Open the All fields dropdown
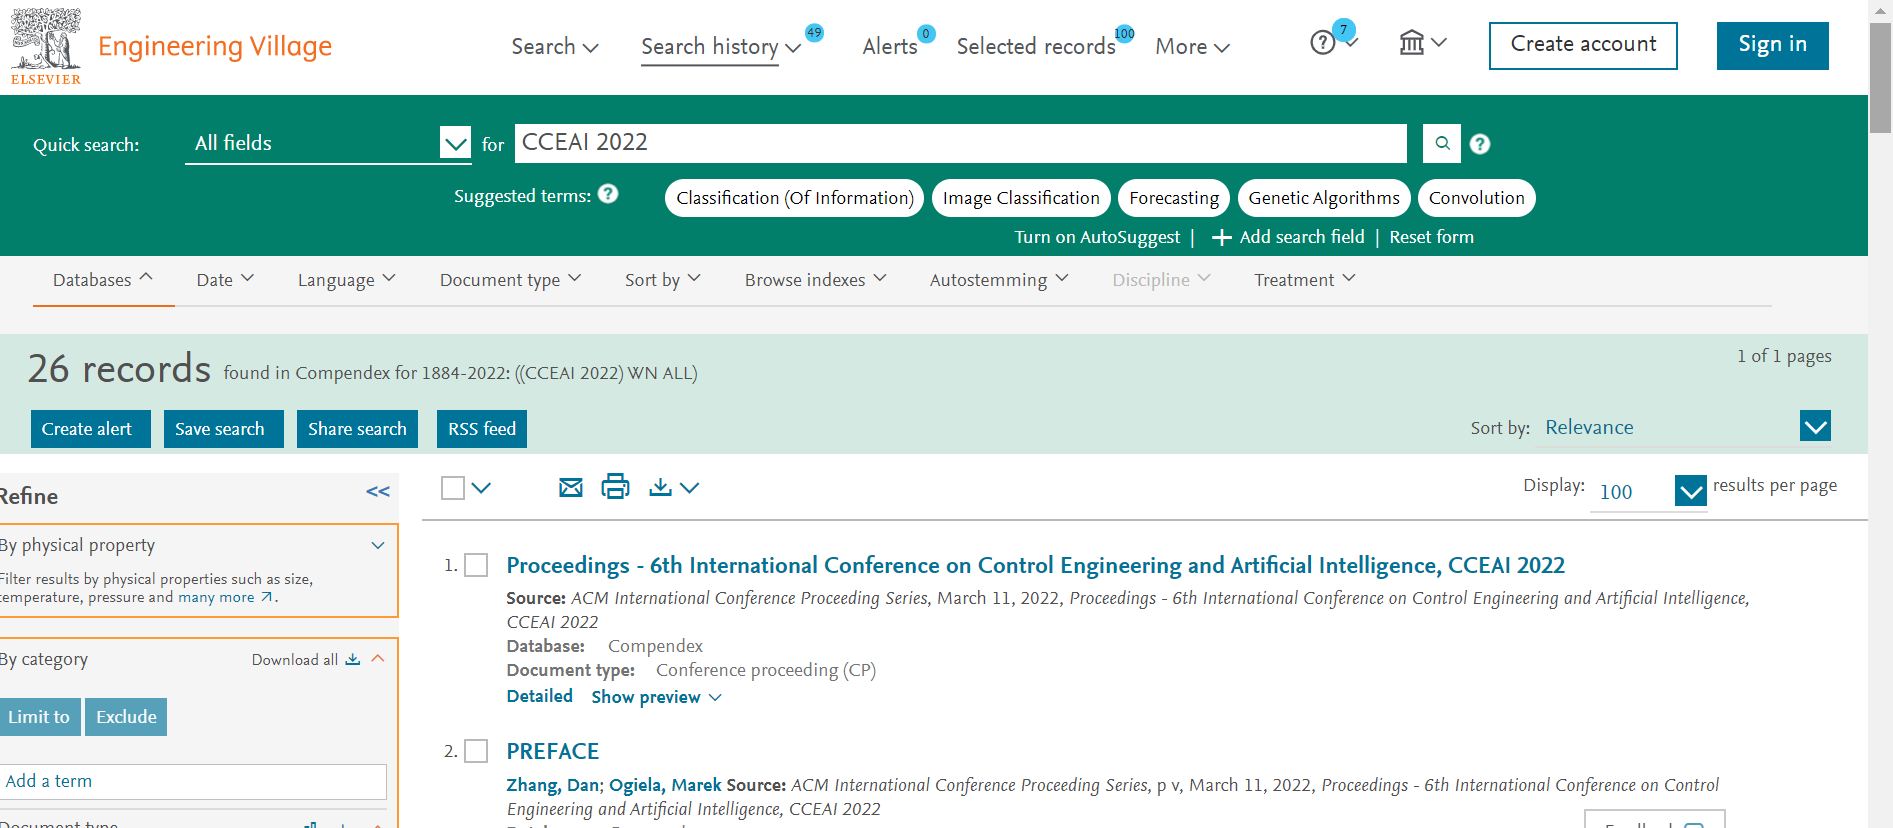The image size is (1893, 828). coord(454,143)
